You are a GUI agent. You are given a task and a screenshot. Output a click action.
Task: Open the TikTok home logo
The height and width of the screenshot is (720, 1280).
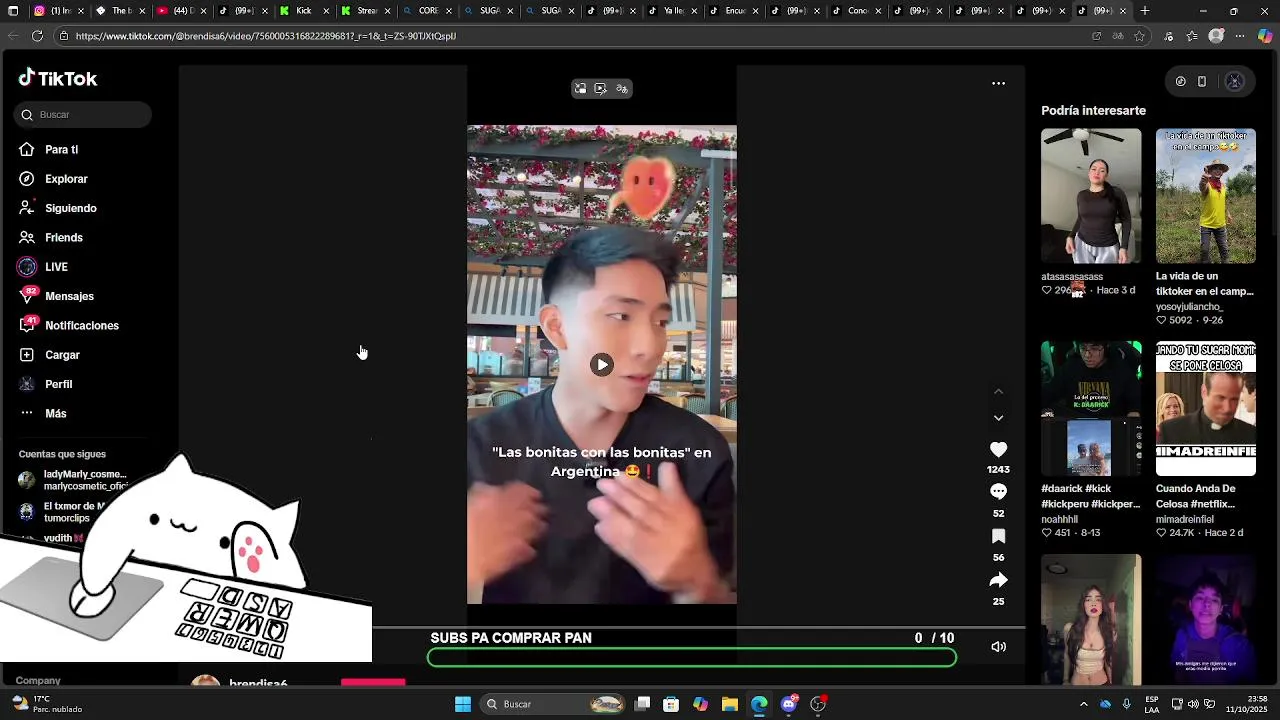(58, 79)
